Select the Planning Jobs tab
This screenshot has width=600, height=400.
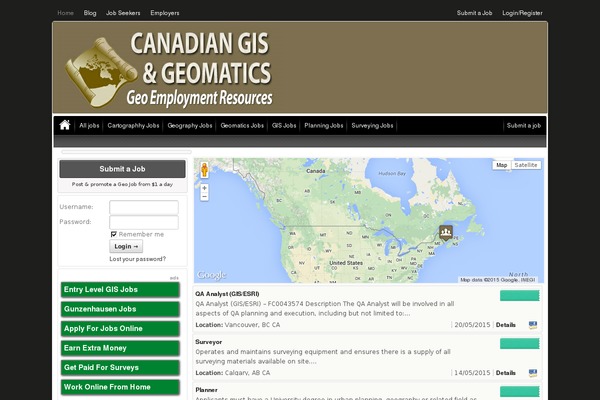pos(324,126)
